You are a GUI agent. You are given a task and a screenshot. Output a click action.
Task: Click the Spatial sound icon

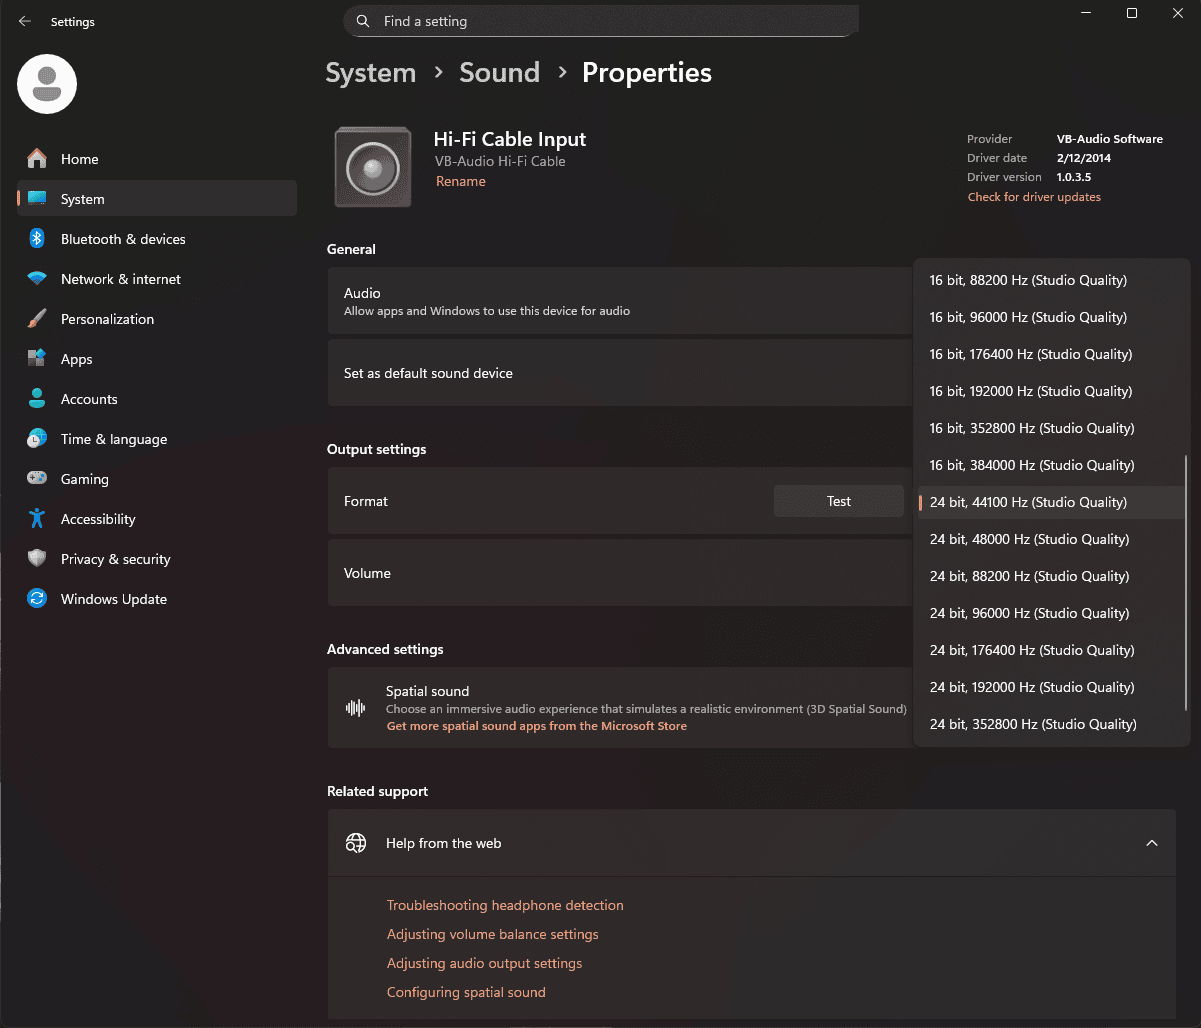tap(355, 706)
